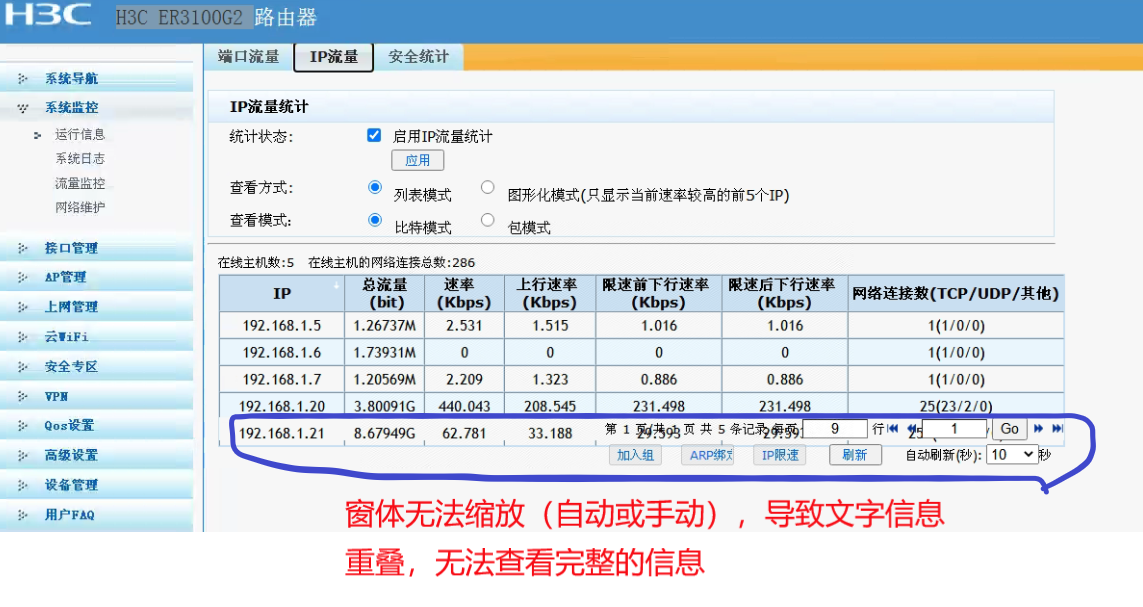Screen dimensions: 1143x607
Task: Select 列表模式 view radio button
Action: pyautogui.click(x=375, y=187)
